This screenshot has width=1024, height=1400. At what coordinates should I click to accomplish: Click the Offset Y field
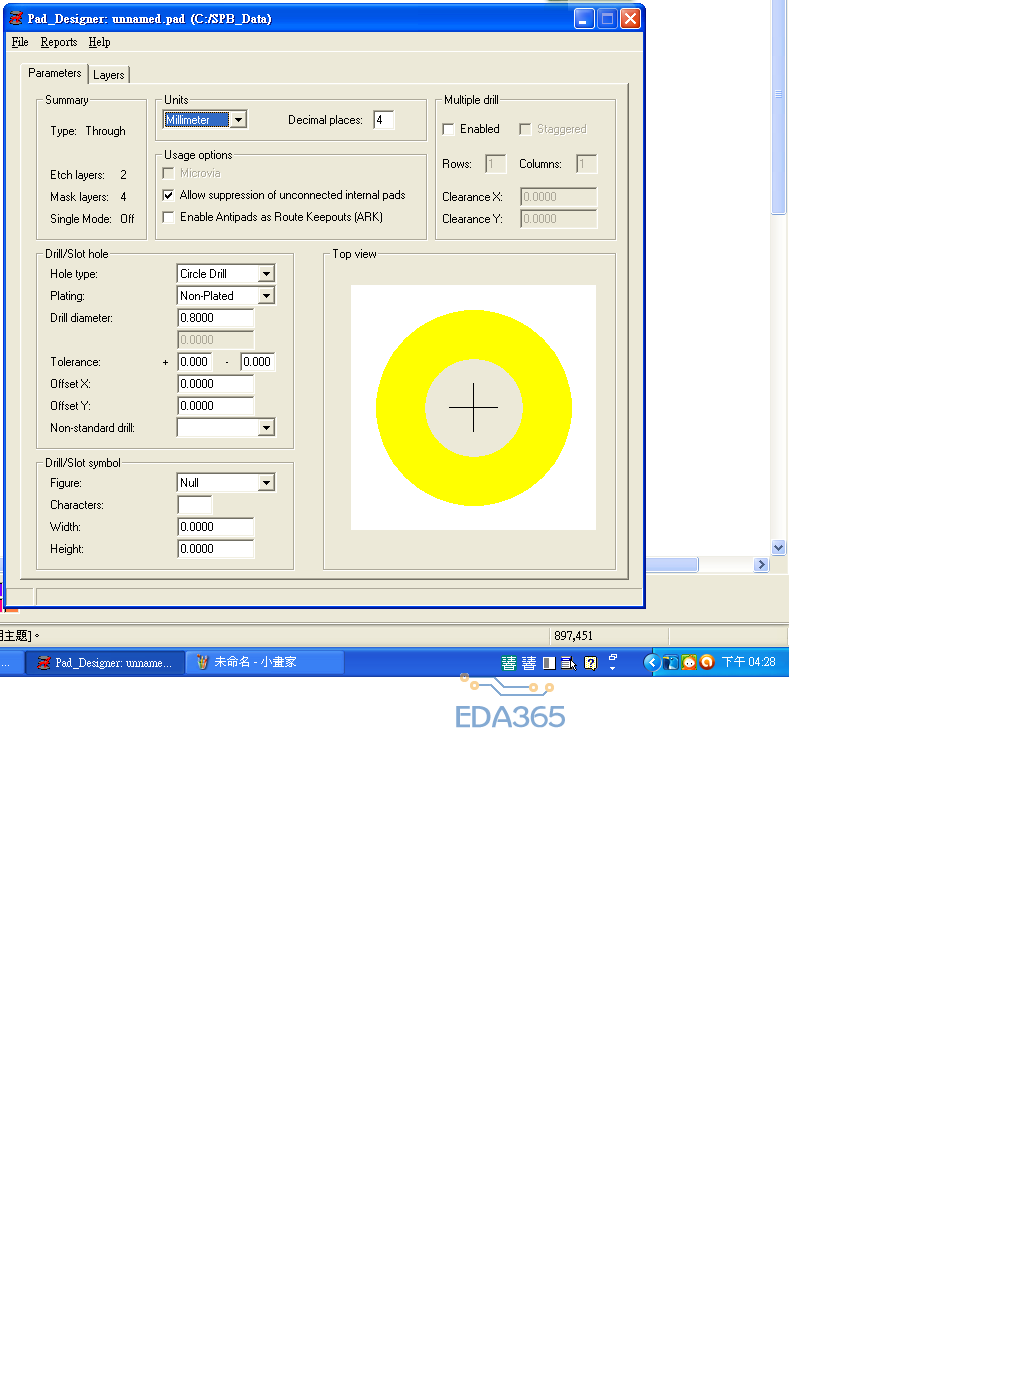tap(216, 406)
